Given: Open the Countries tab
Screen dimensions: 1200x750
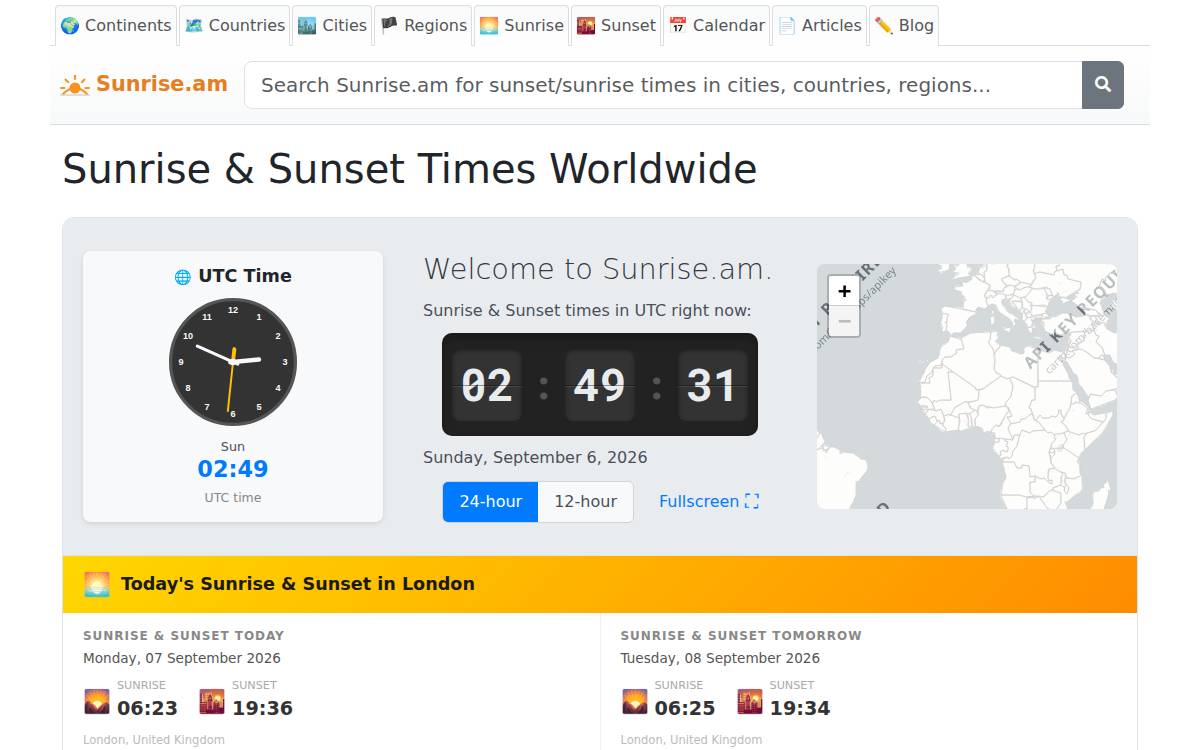Looking at the screenshot, I should pyautogui.click(x=235, y=26).
